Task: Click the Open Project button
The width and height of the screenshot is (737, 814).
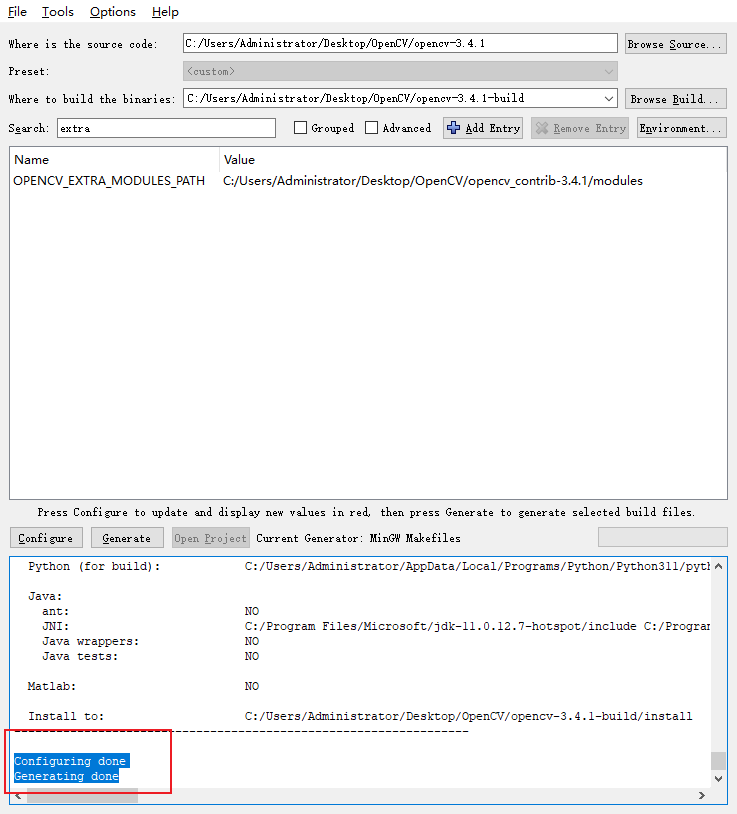Action: coord(210,538)
